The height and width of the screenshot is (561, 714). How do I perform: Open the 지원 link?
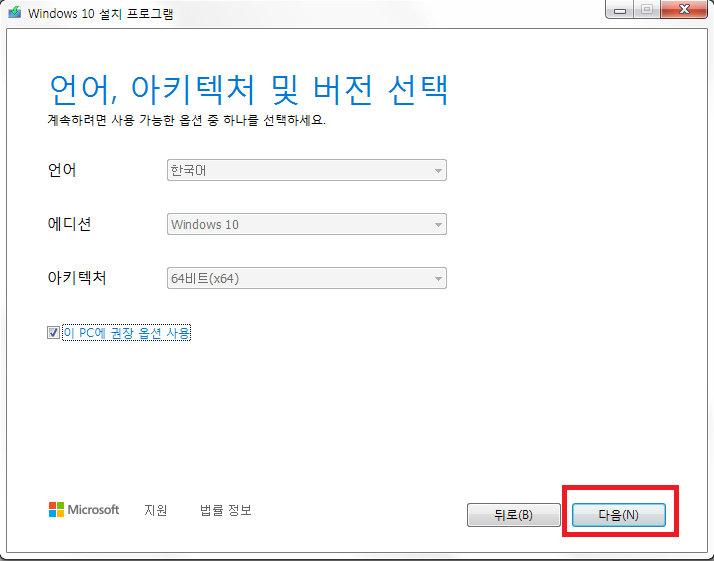click(x=156, y=510)
